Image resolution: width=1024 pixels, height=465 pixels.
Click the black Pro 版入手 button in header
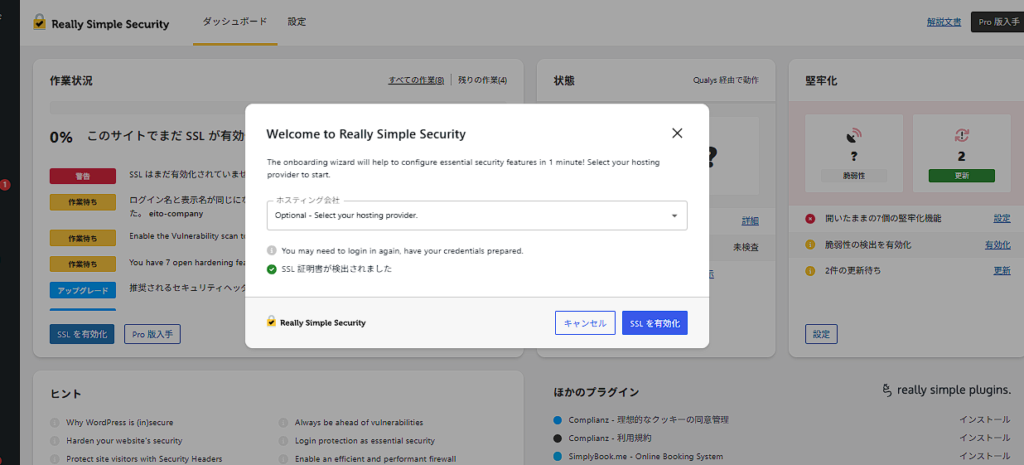(996, 22)
